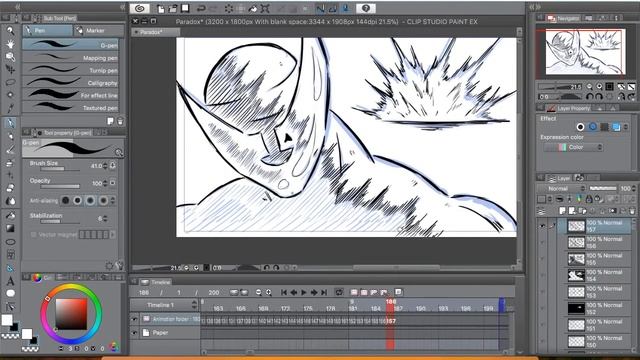Toggle visibility of layer 157
Screen dimensions: 640x360
(542, 226)
